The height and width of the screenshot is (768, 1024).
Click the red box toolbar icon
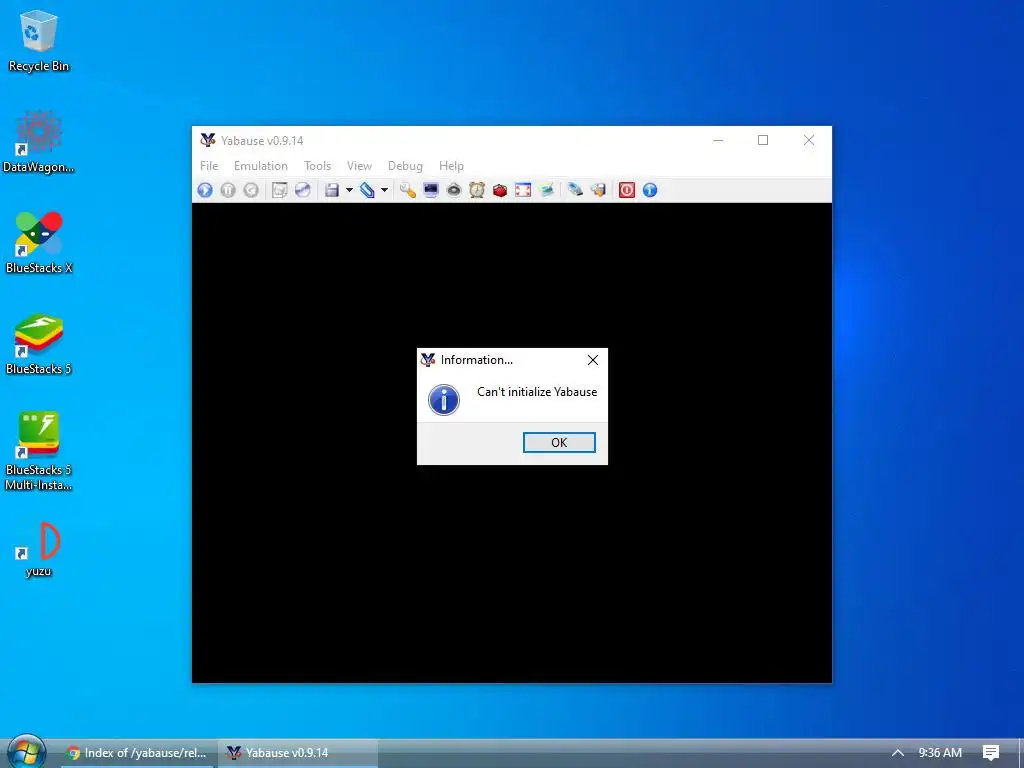(500, 190)
